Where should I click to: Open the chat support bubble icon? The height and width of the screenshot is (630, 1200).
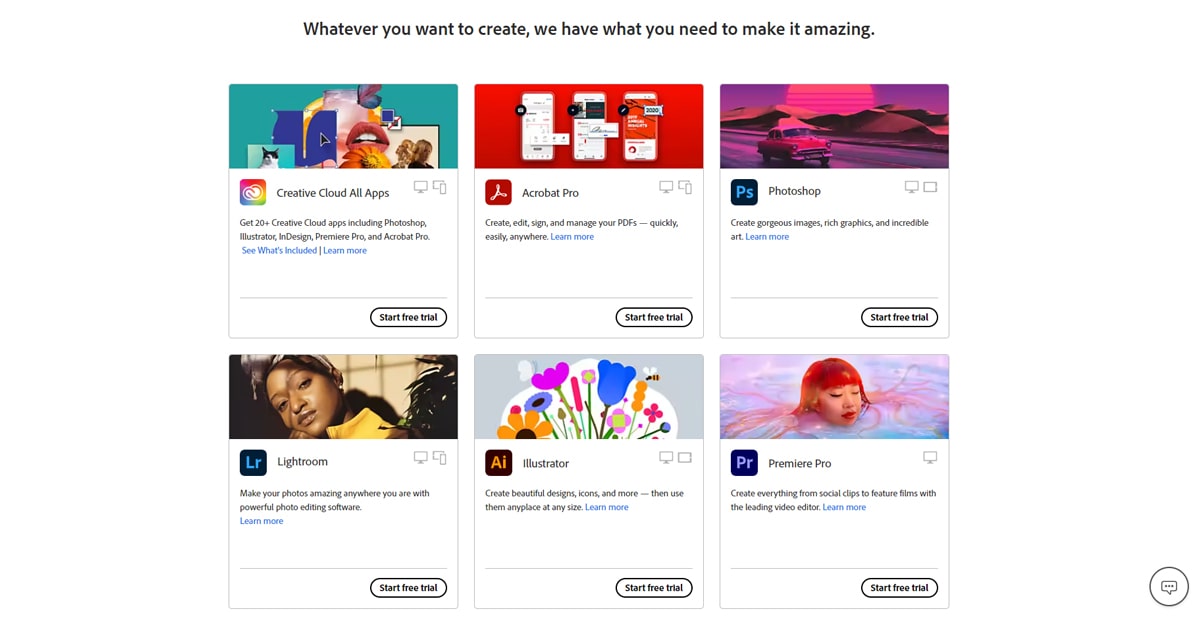pos(1169,587)
